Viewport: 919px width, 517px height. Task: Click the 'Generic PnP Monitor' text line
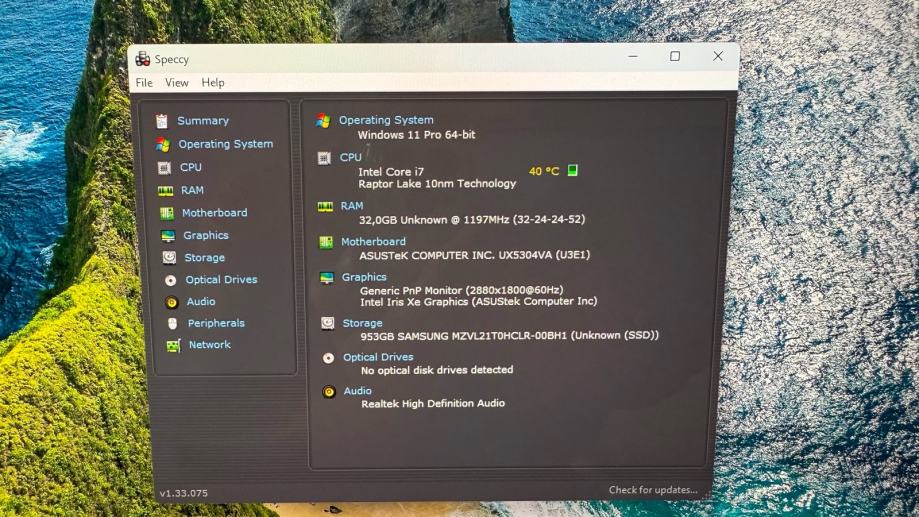(462, 290)
